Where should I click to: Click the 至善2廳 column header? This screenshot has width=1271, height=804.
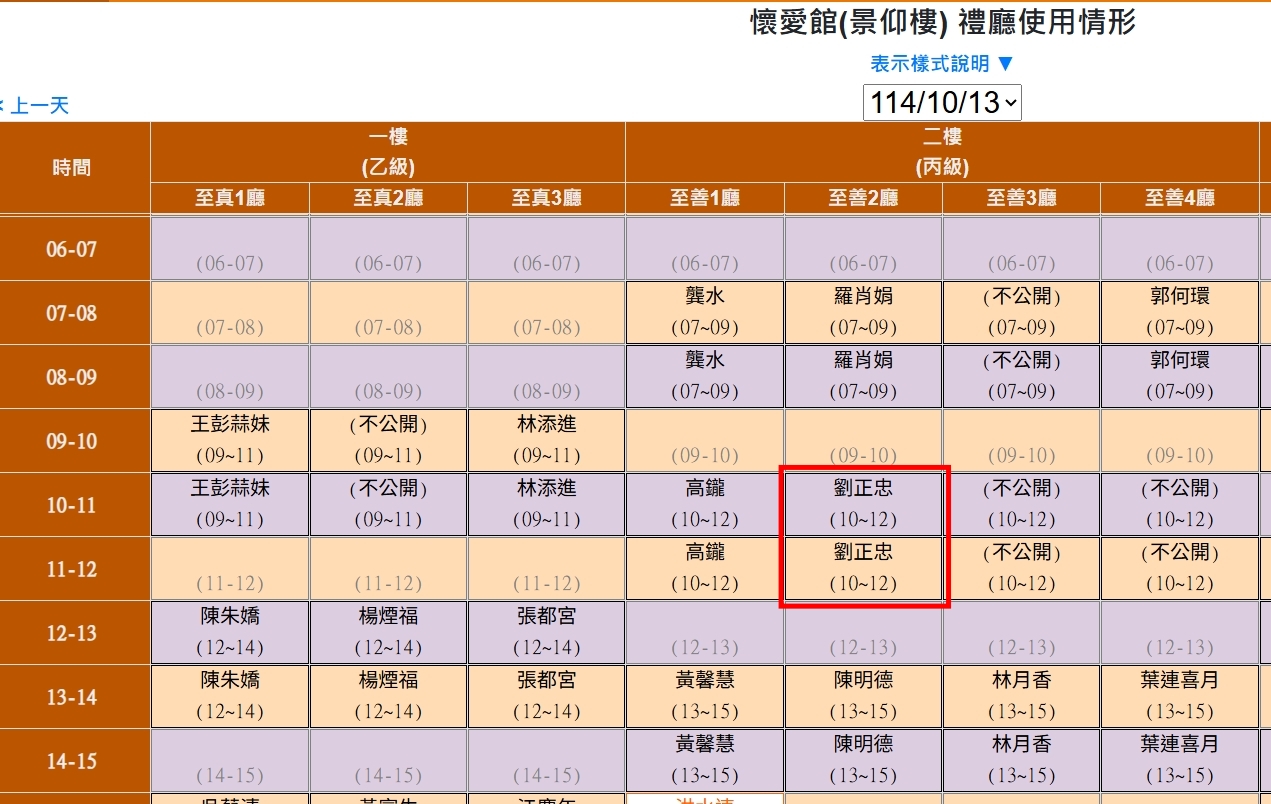(863, 198)
